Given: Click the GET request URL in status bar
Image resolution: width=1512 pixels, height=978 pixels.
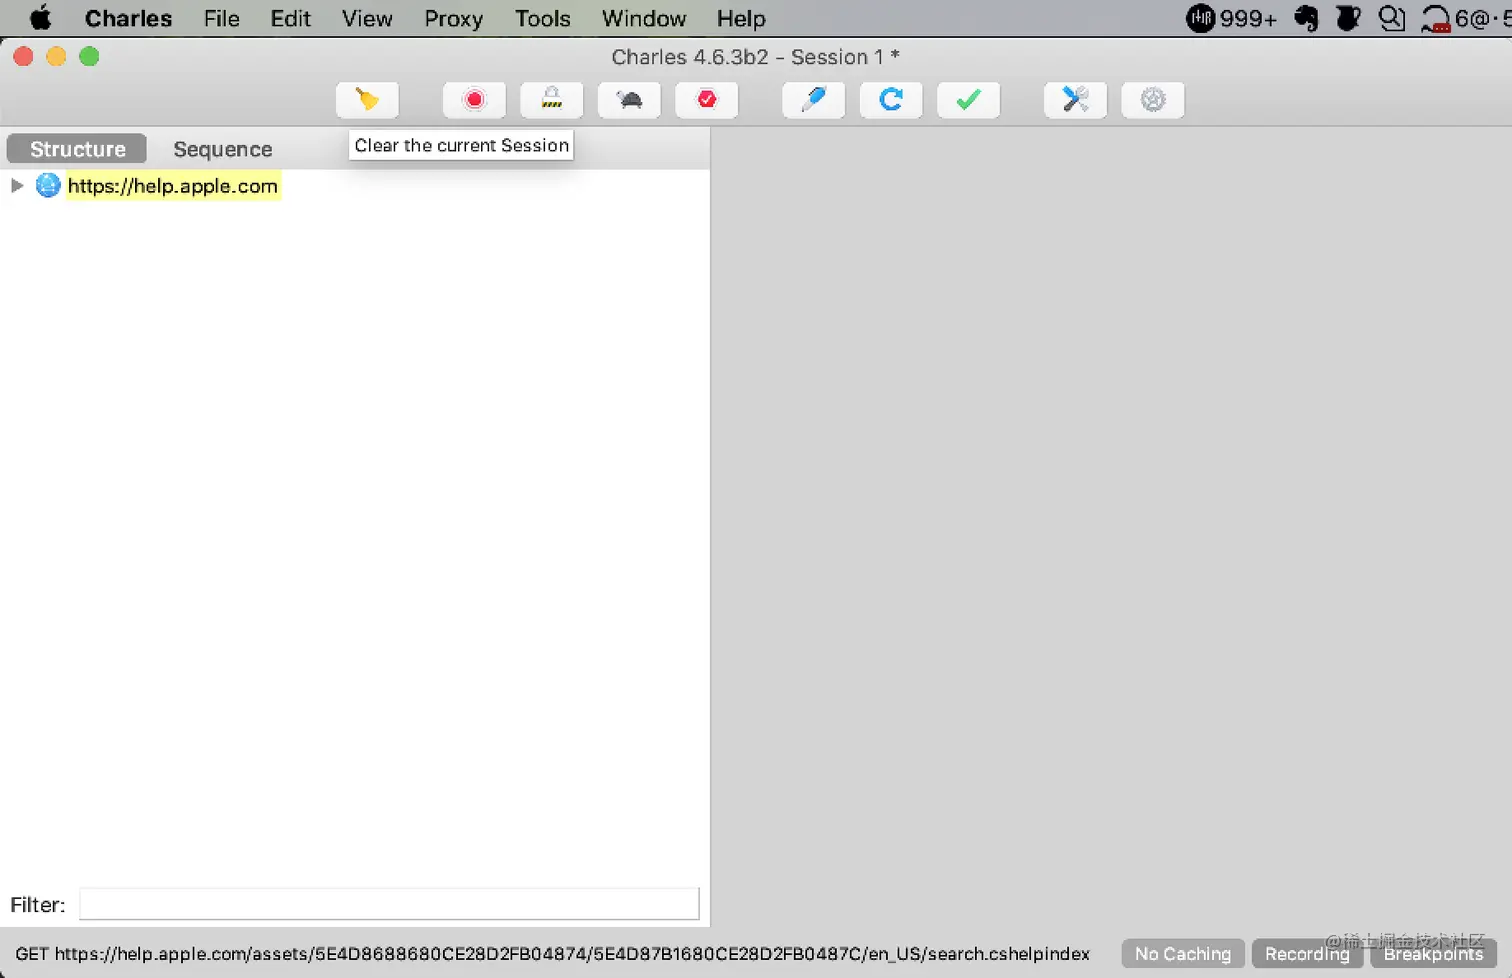Looking at the screenshot, I should pos(552,954).
